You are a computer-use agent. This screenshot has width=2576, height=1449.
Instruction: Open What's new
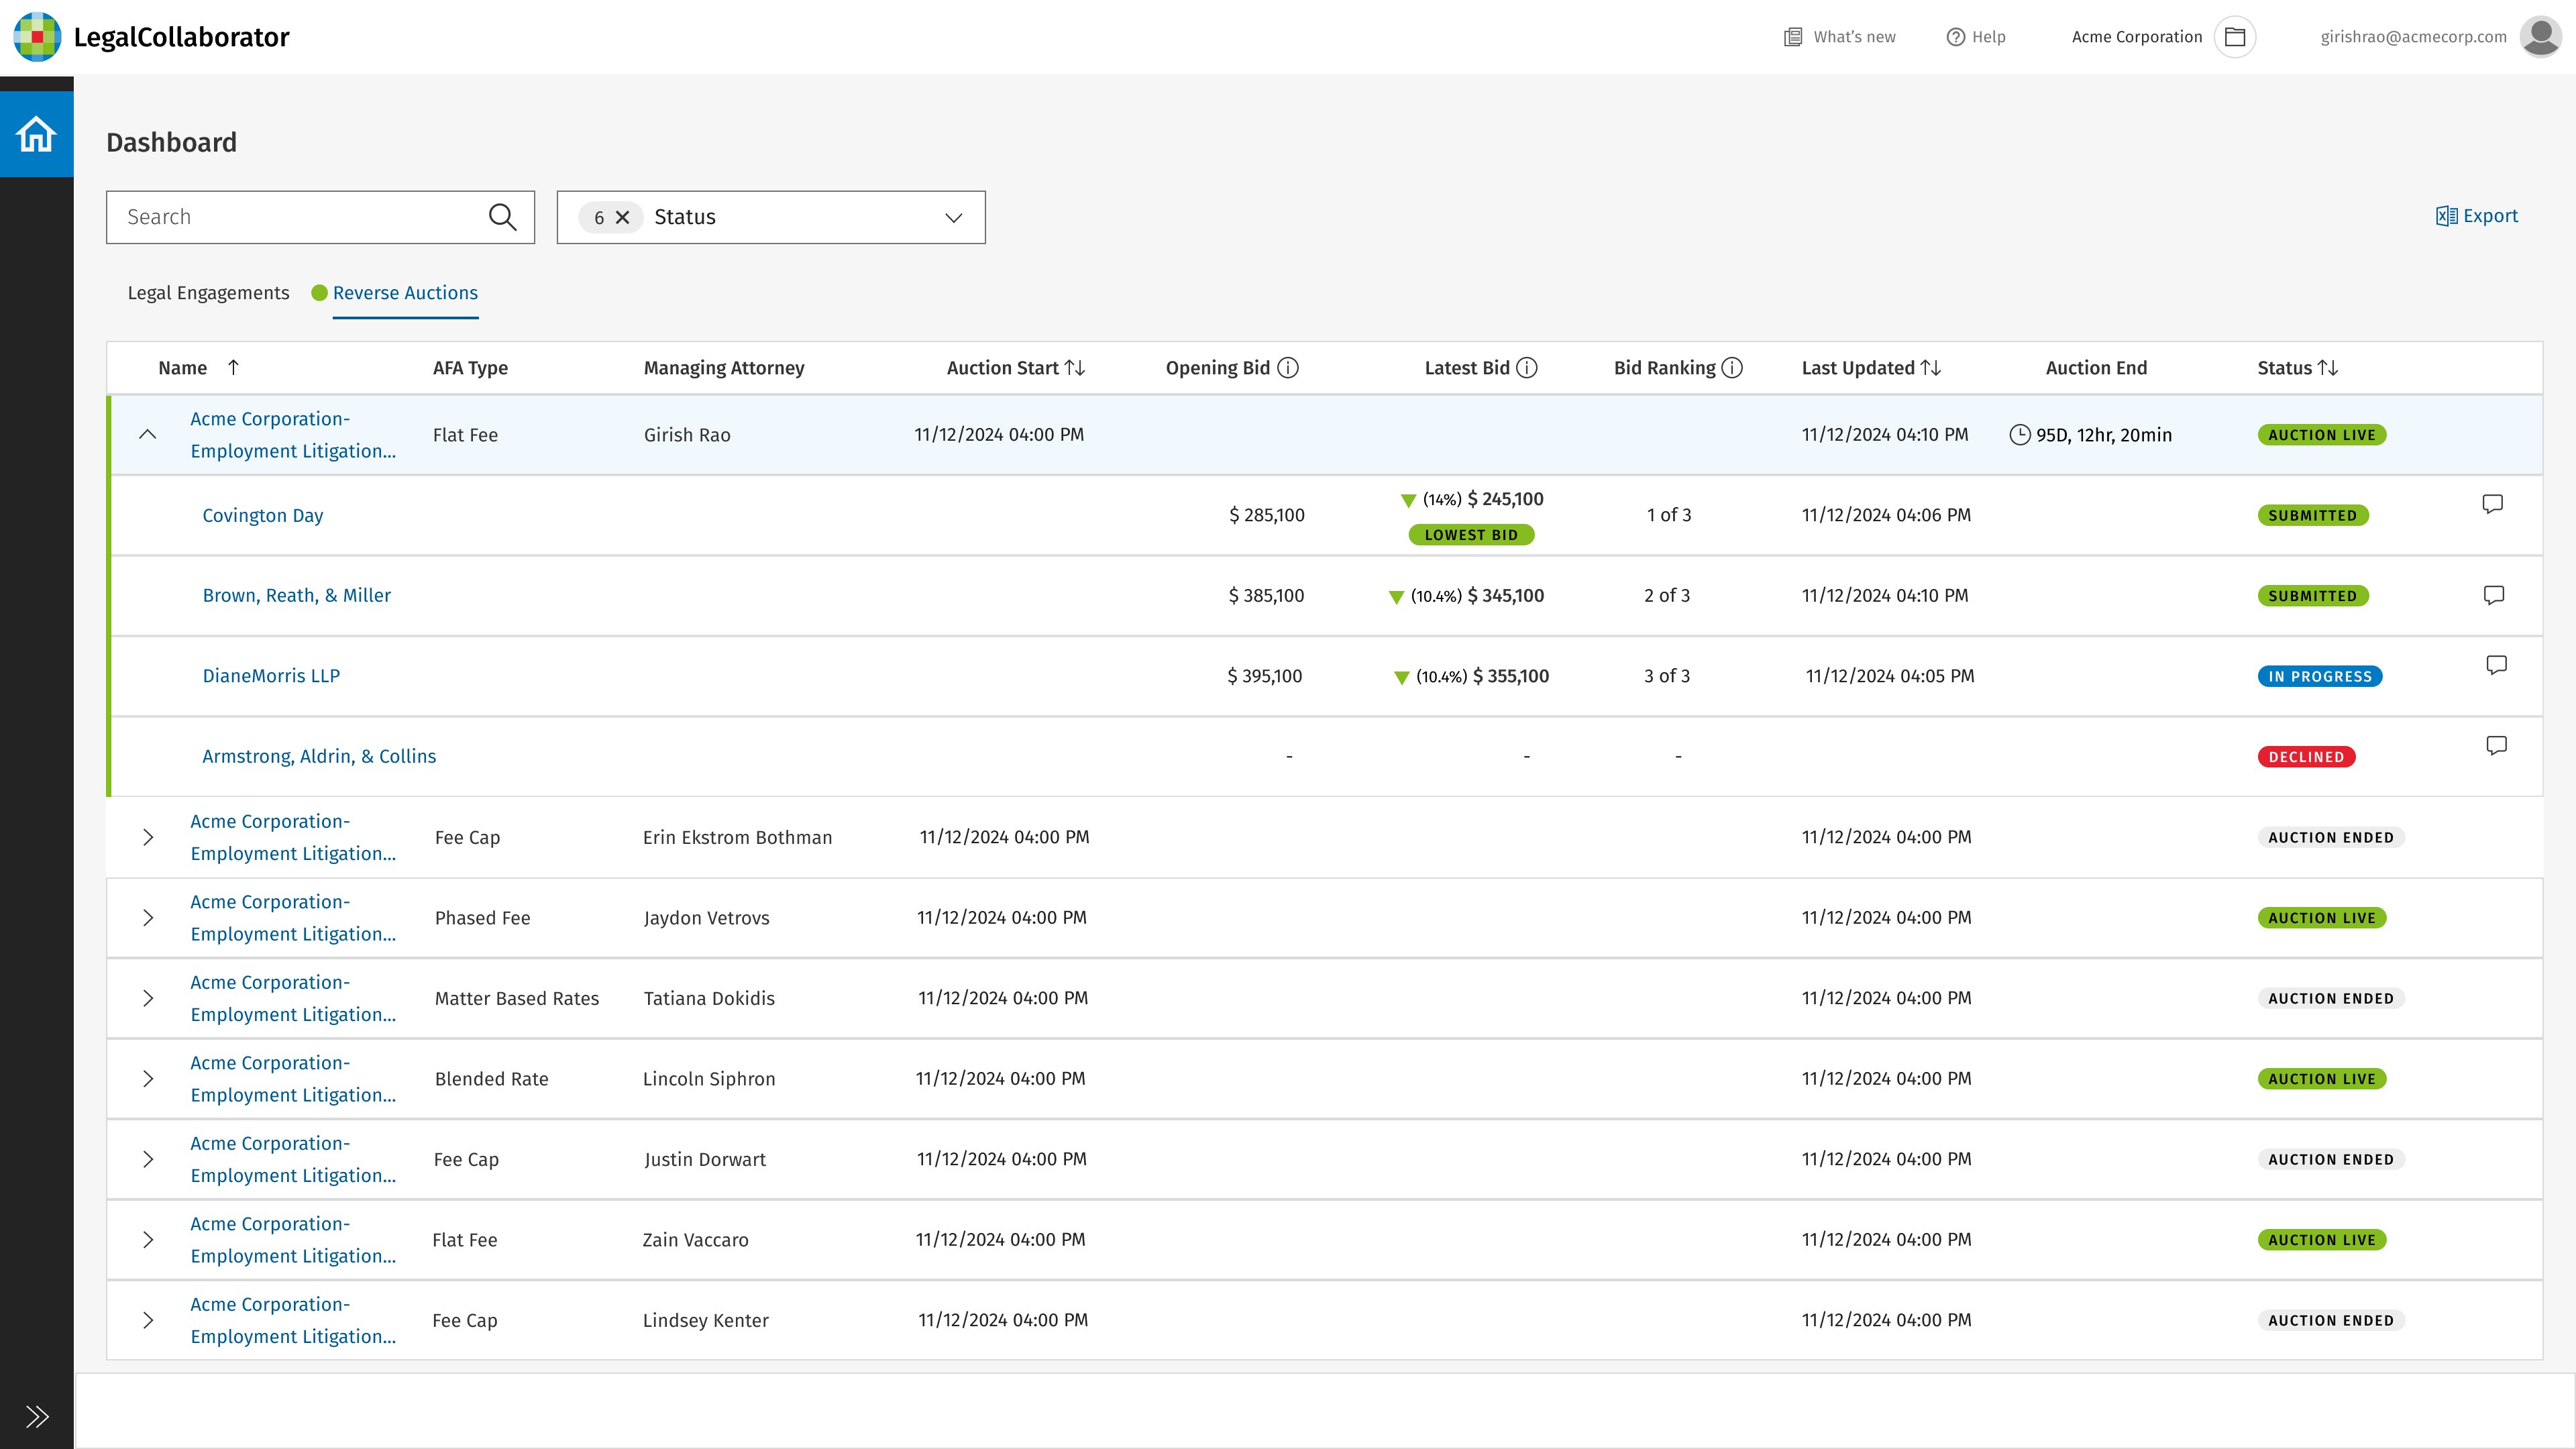tap(1840, 37)
